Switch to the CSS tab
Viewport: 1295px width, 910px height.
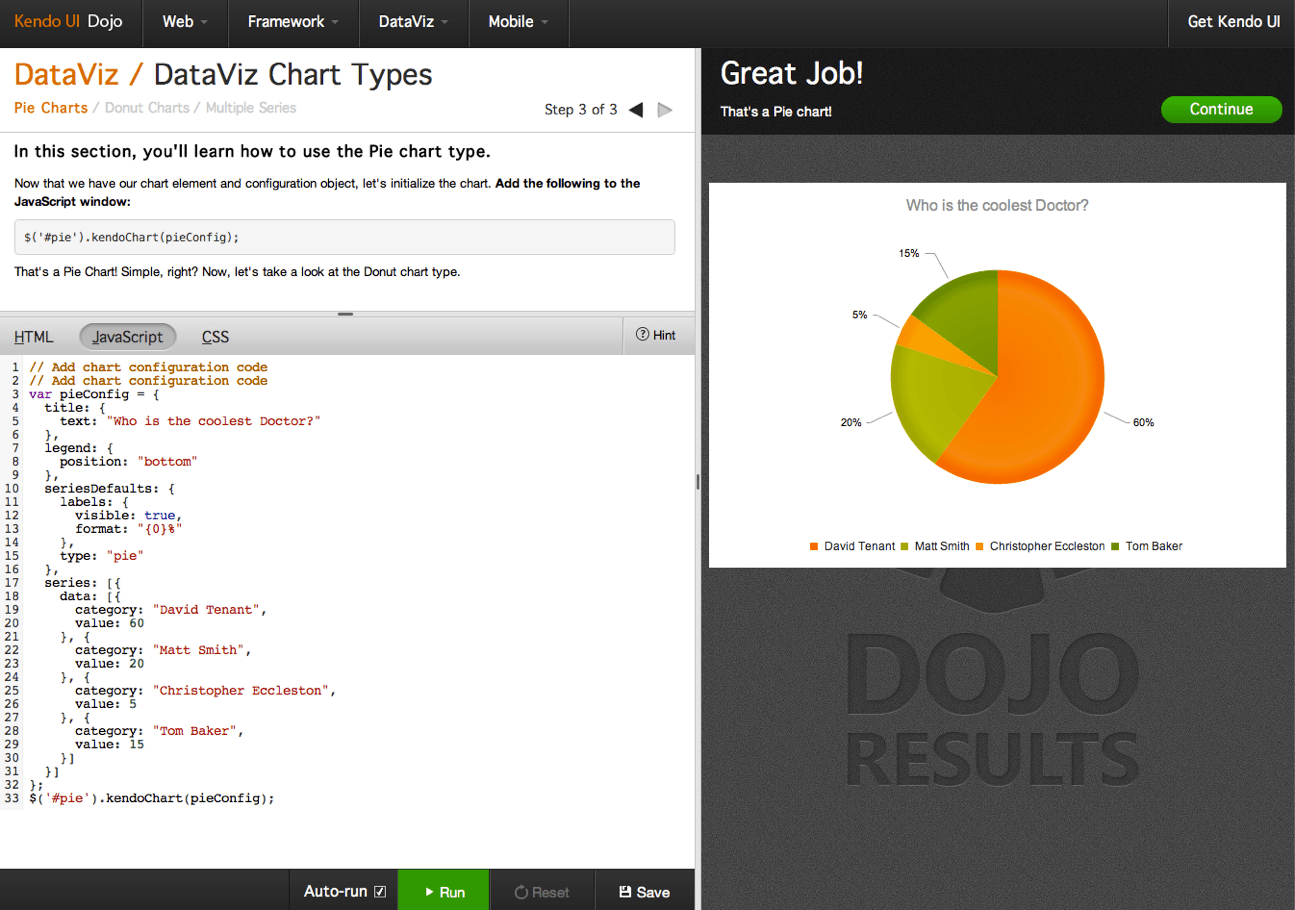(x=215, y=337)
